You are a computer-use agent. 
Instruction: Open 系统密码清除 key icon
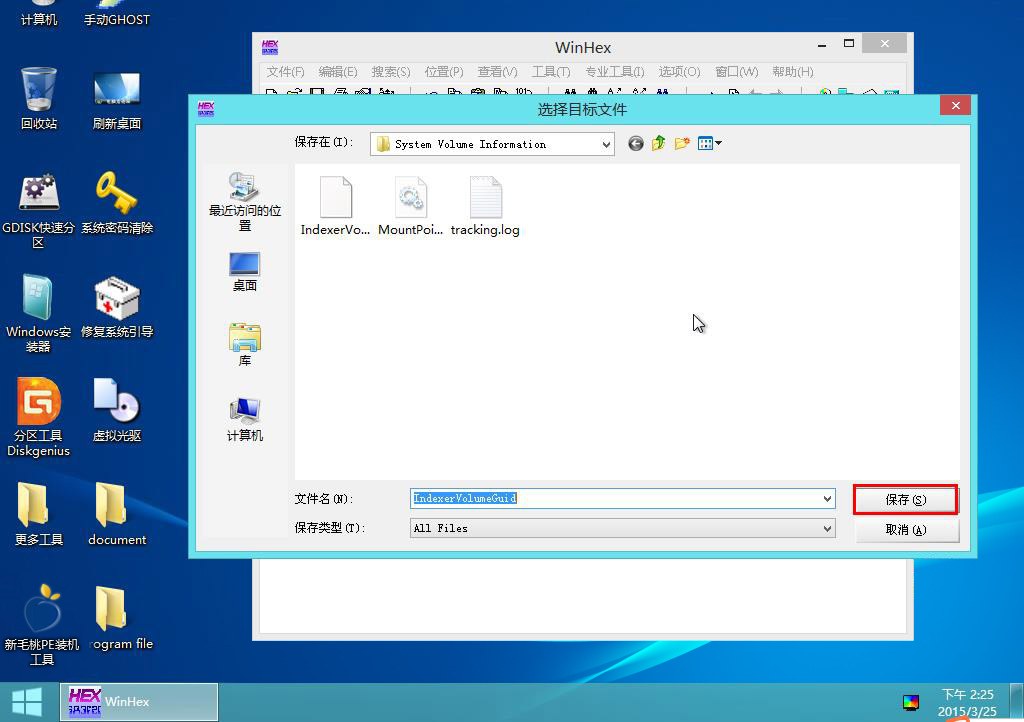point(117,203)
